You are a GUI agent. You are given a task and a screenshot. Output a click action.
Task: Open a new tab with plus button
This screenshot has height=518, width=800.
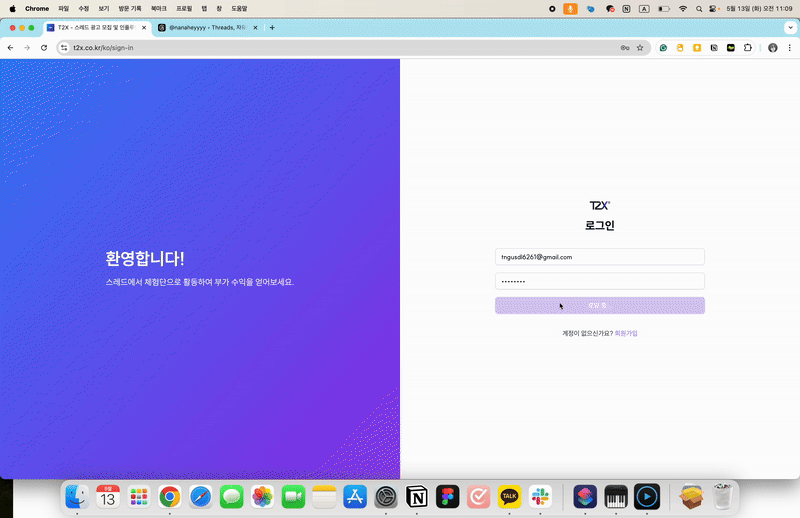tap(272, 28)
